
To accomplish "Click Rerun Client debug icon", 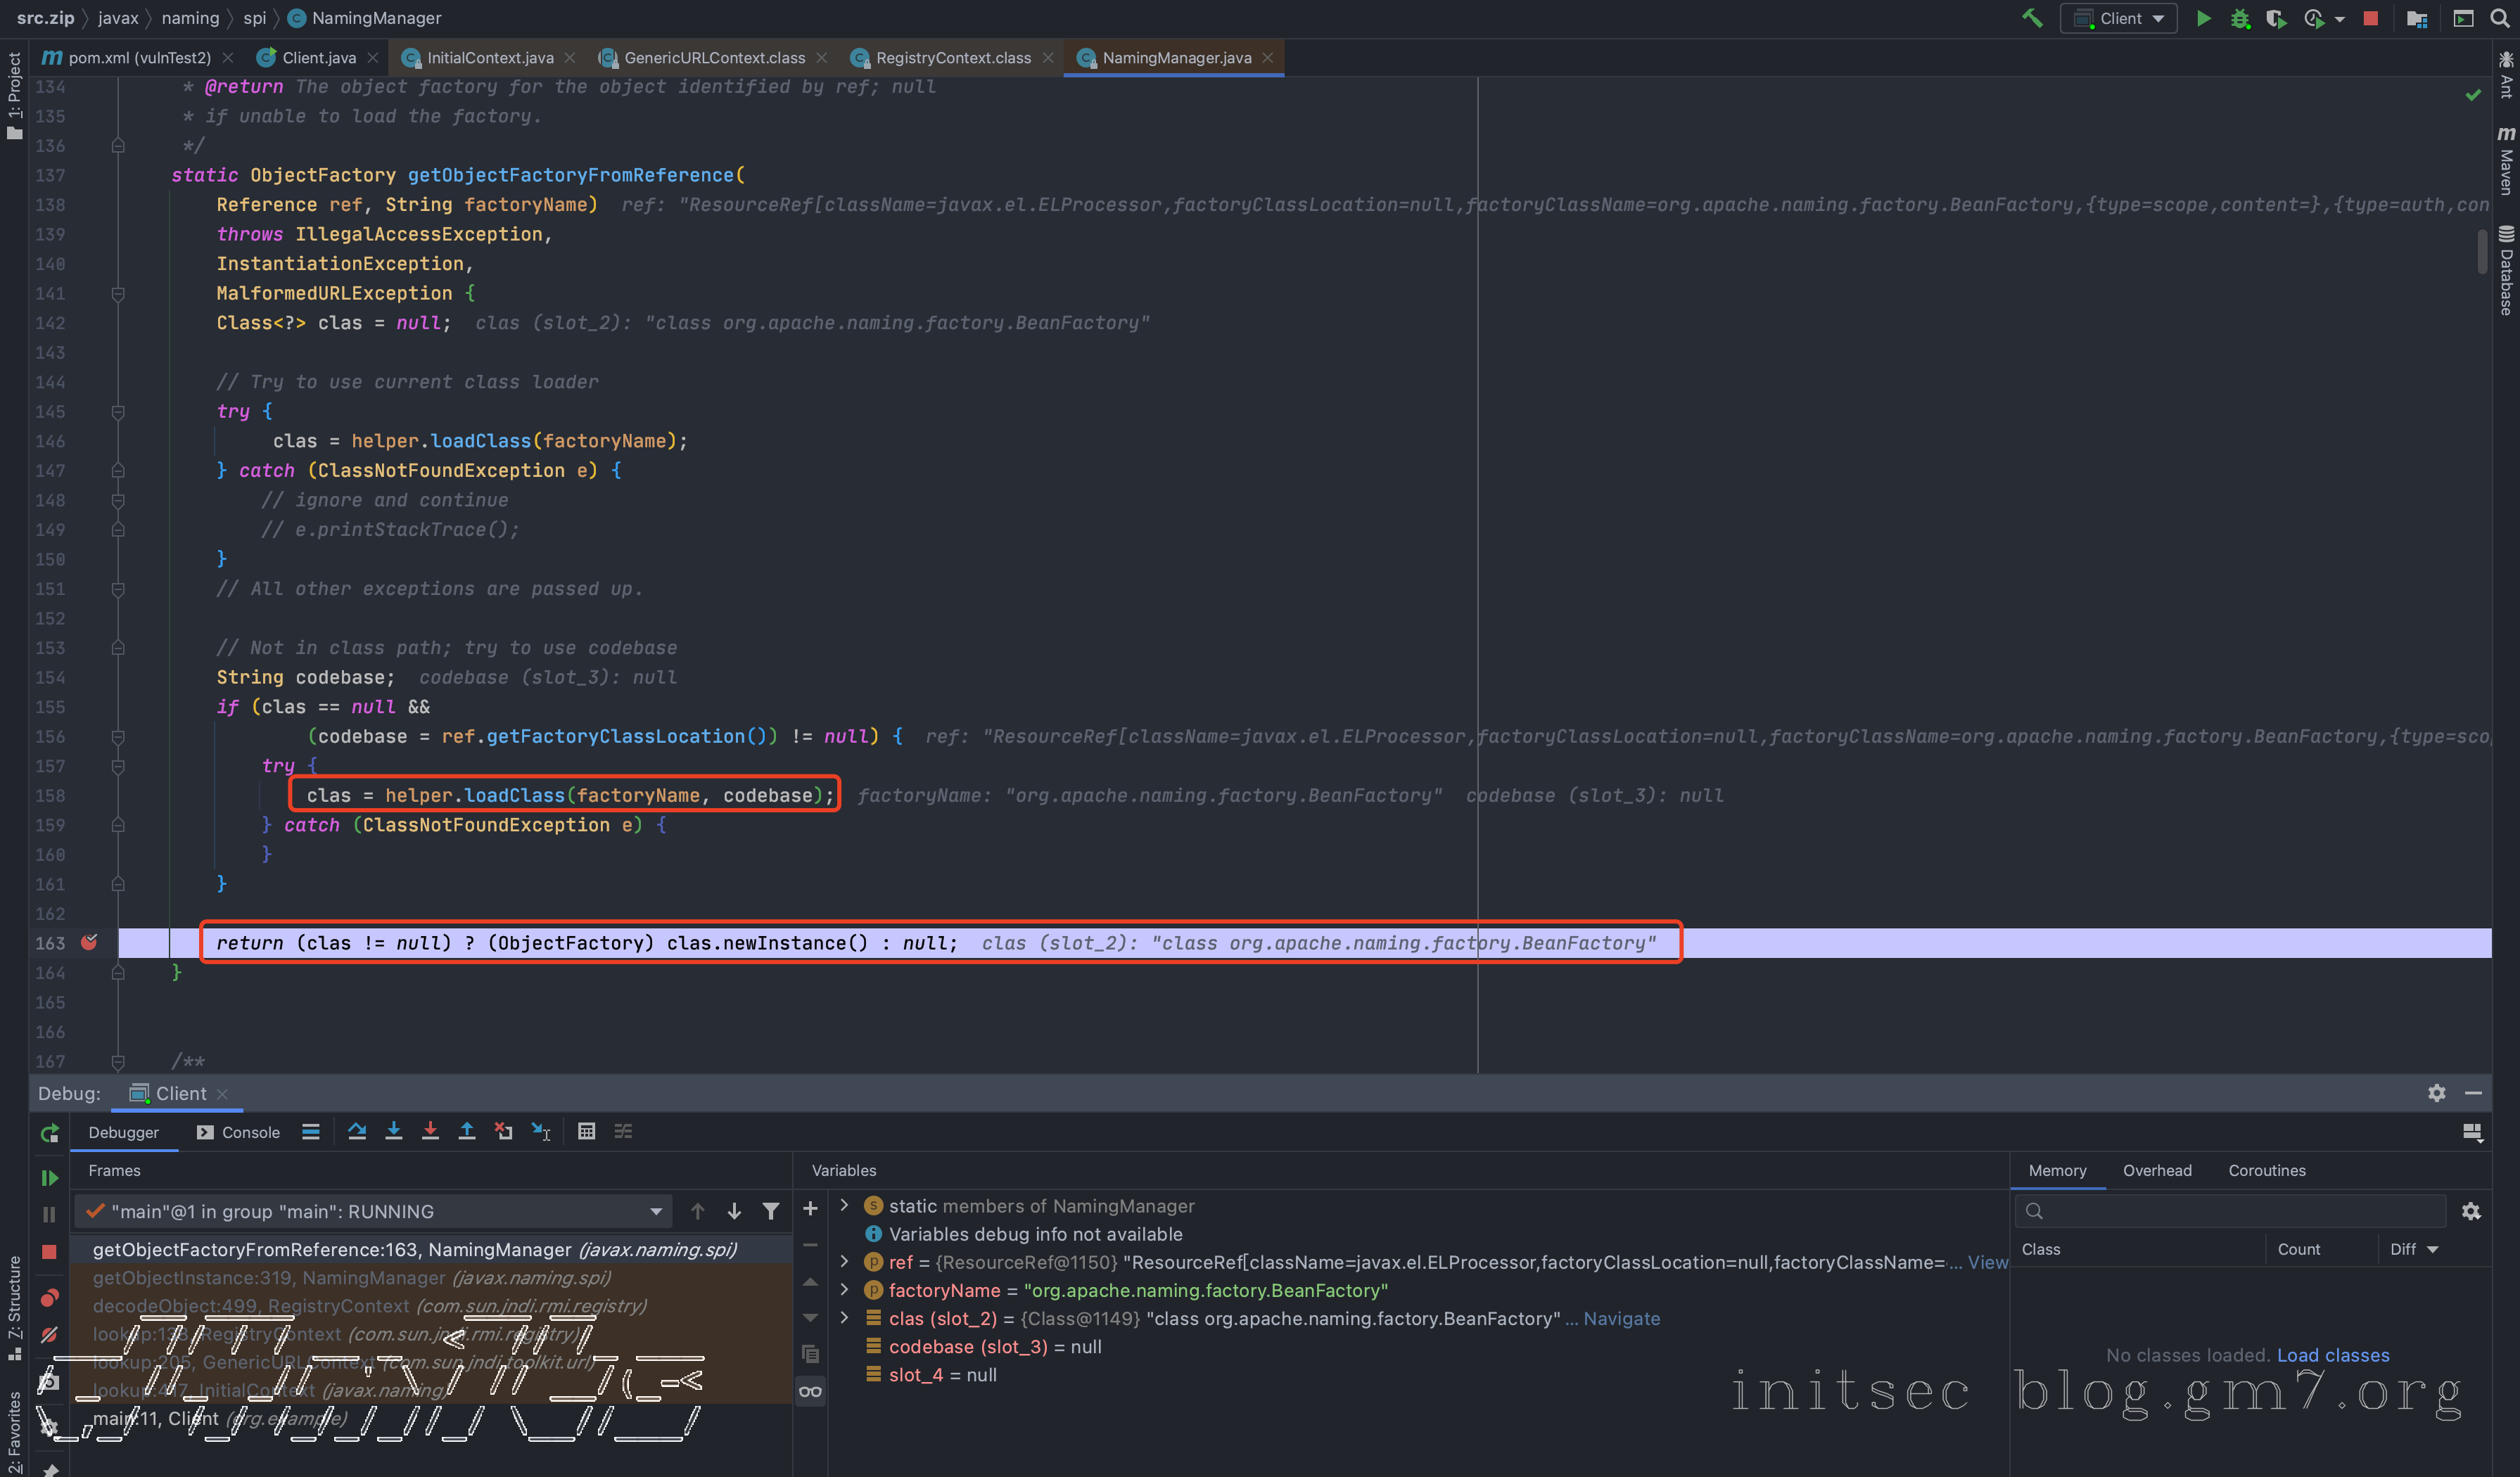I will [49, 1133].
